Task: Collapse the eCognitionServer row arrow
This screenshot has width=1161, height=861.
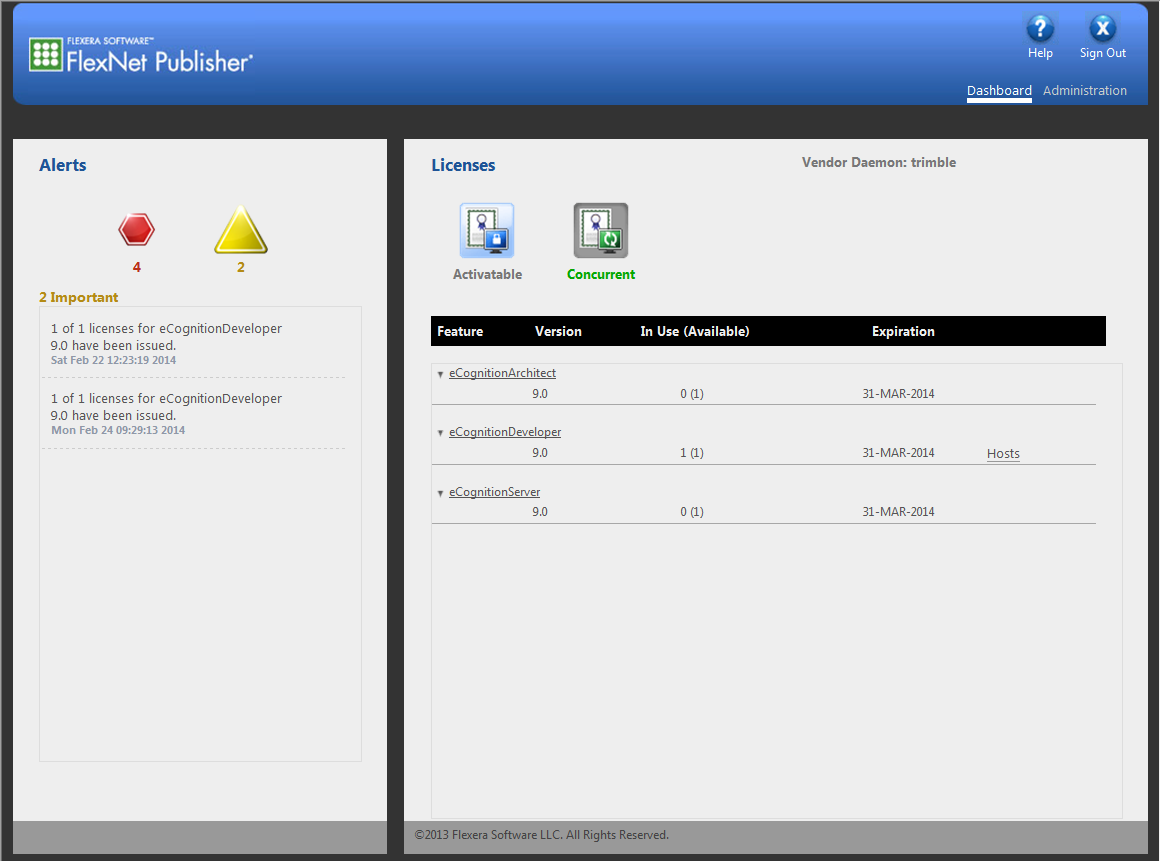Action: pyautogui.click(x=441, y=493)
